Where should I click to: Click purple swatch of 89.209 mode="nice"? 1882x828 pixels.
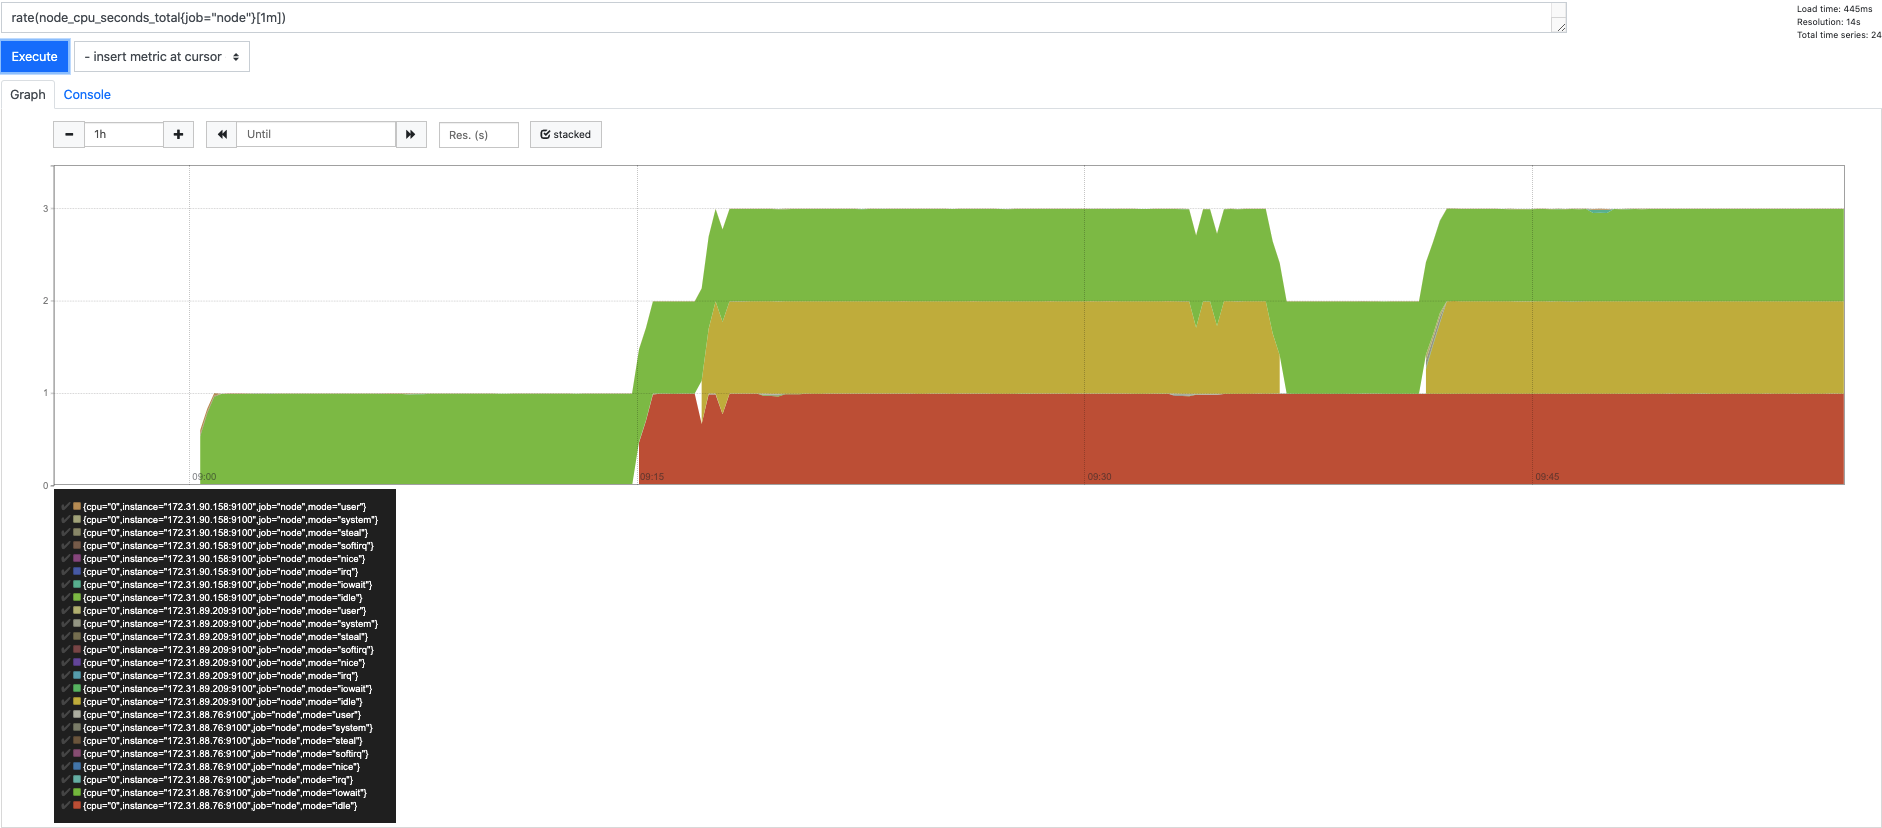pos(77,663)
